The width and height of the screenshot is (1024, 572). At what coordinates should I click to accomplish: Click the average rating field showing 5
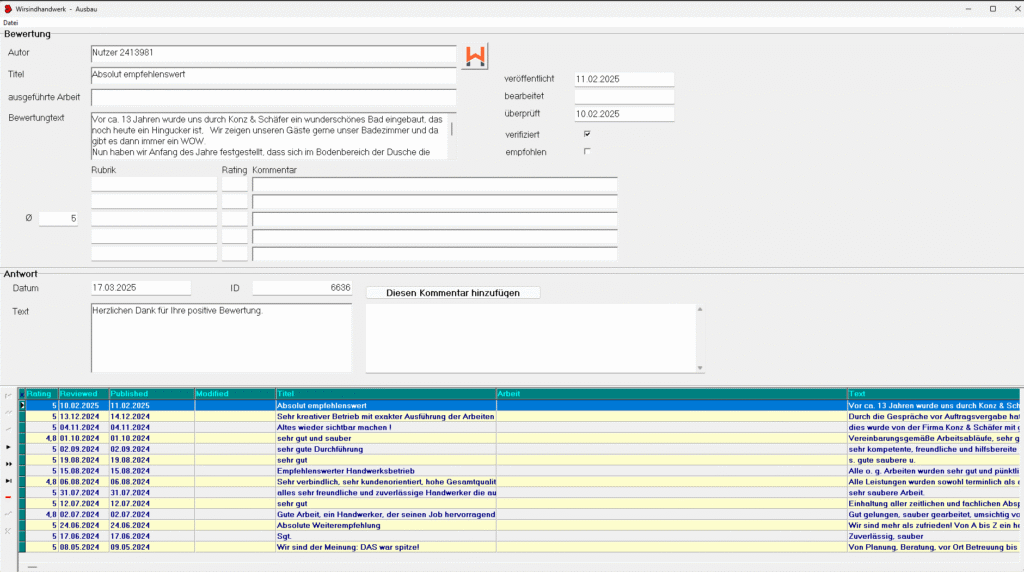coord(59,219)
